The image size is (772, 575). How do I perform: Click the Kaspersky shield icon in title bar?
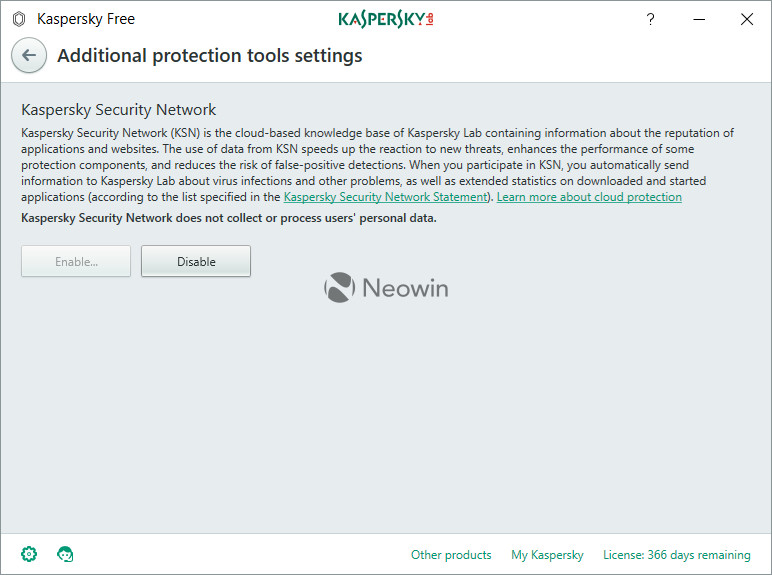(x=19, y=19)
